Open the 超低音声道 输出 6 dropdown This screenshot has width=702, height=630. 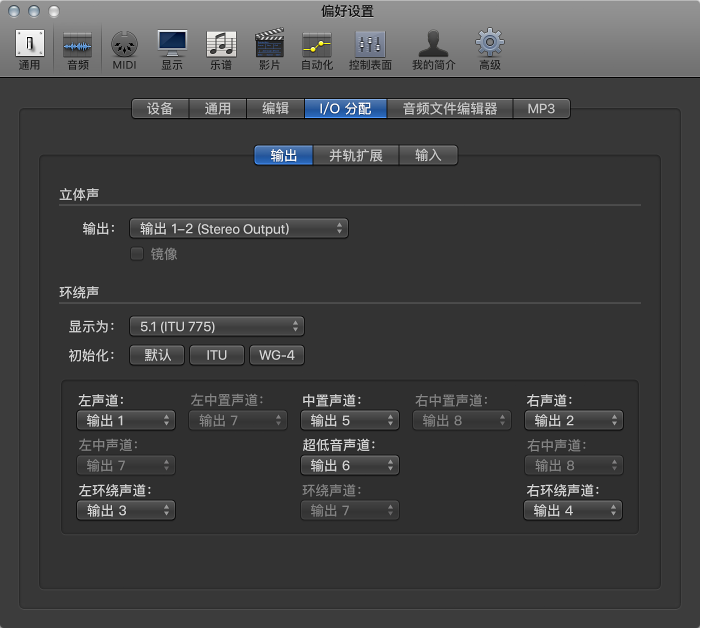click(x=350, y=466)
